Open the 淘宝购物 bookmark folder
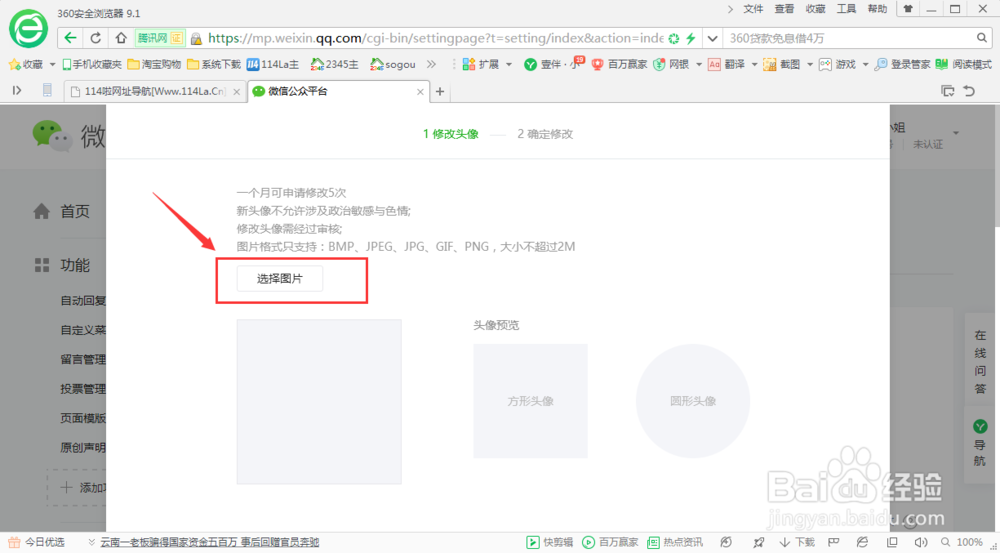 click(154, 64)
